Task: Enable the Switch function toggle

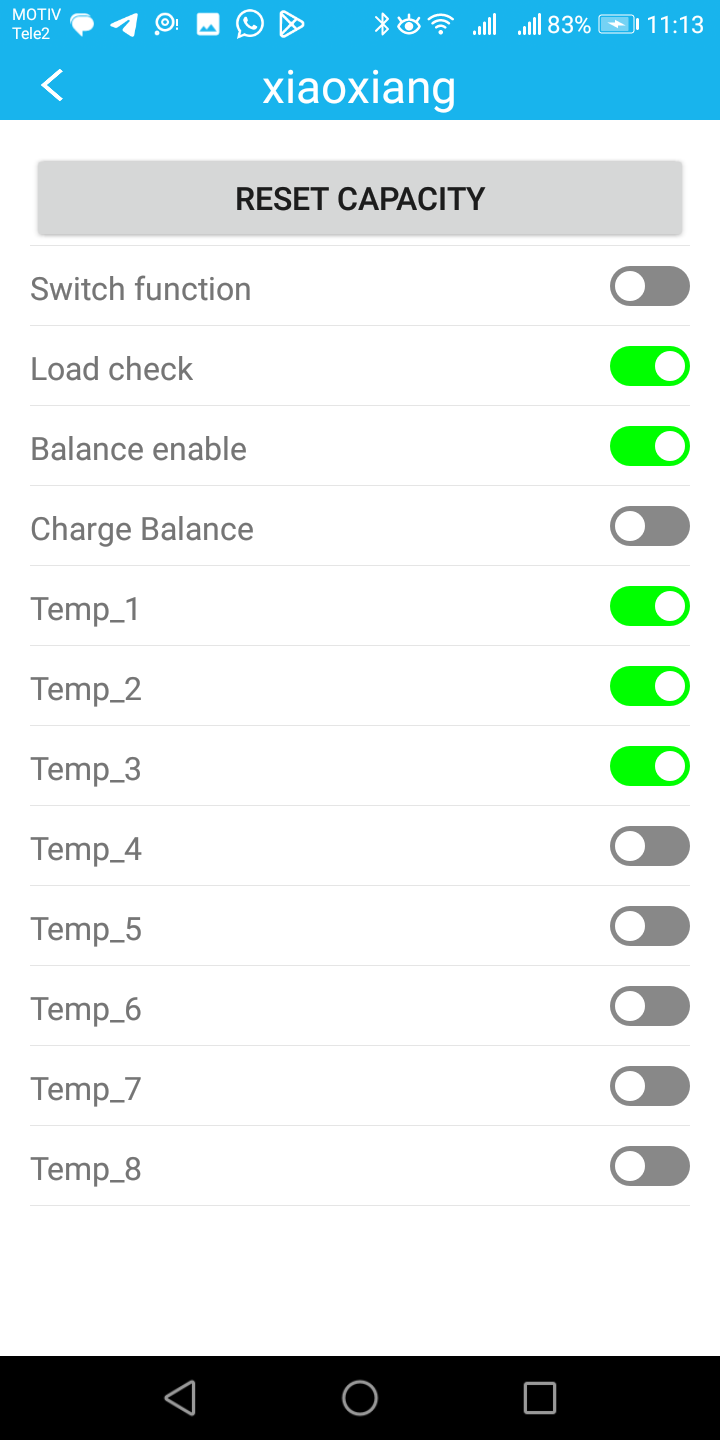Action: (x=650, y=286)
